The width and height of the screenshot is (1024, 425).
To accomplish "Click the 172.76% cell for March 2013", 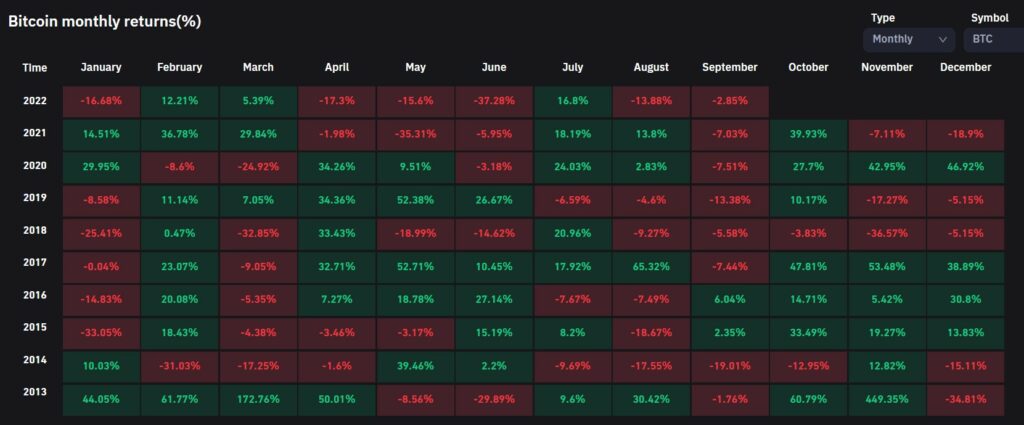I will 258,399.
